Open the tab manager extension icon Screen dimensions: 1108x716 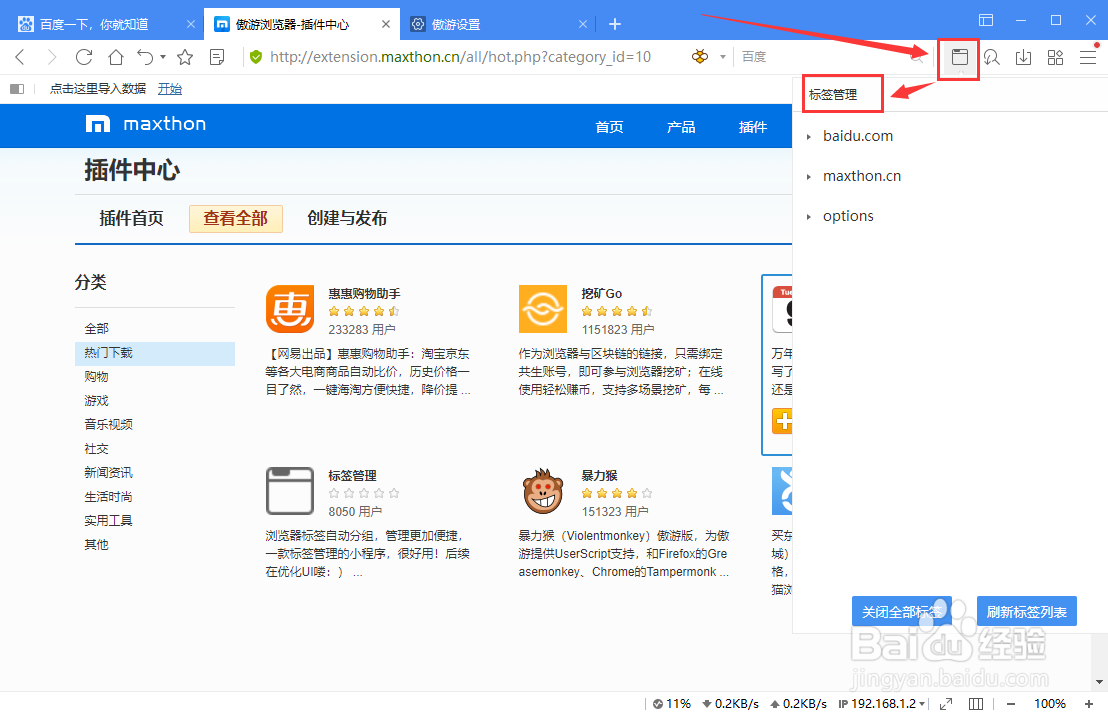(x=959, y=57)
